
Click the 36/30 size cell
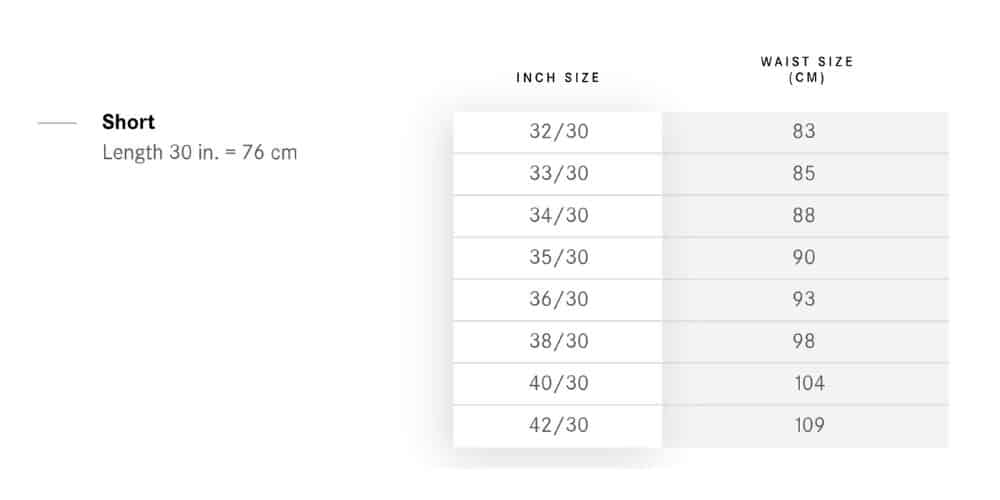click(558, 299)
